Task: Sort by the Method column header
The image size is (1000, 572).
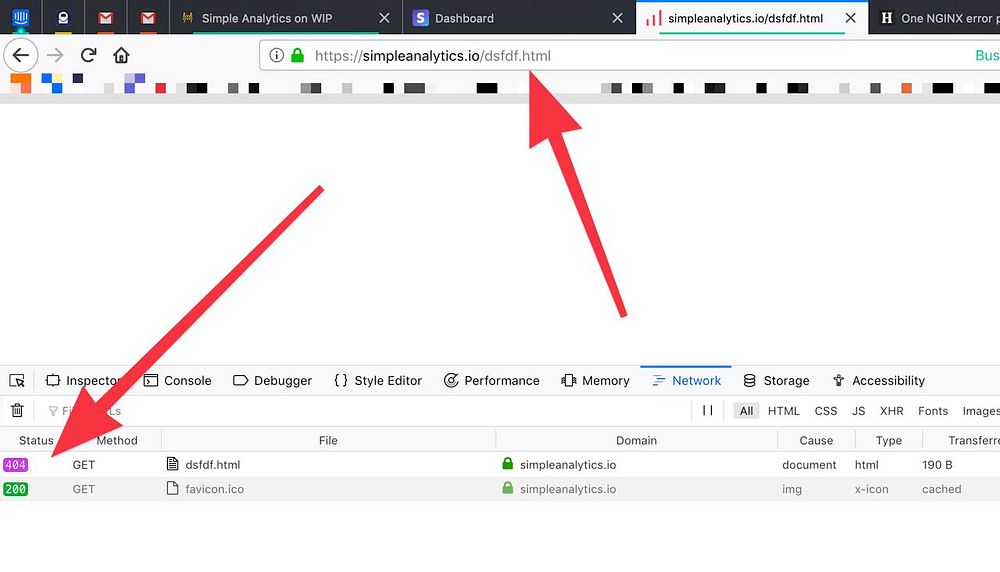Action: pos(117,440)
